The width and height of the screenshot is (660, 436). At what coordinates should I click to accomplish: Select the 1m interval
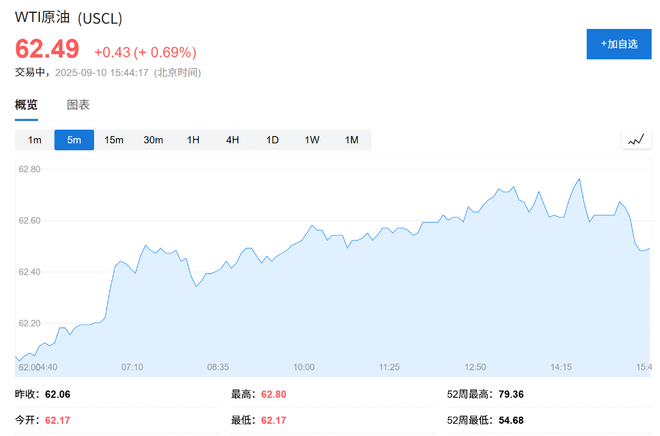tap(35, 140)
